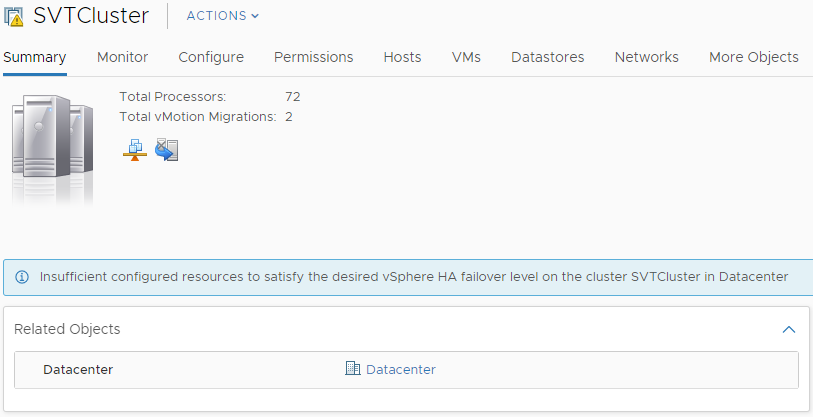Click the Related Objects panel heading

tap(67, 329)
